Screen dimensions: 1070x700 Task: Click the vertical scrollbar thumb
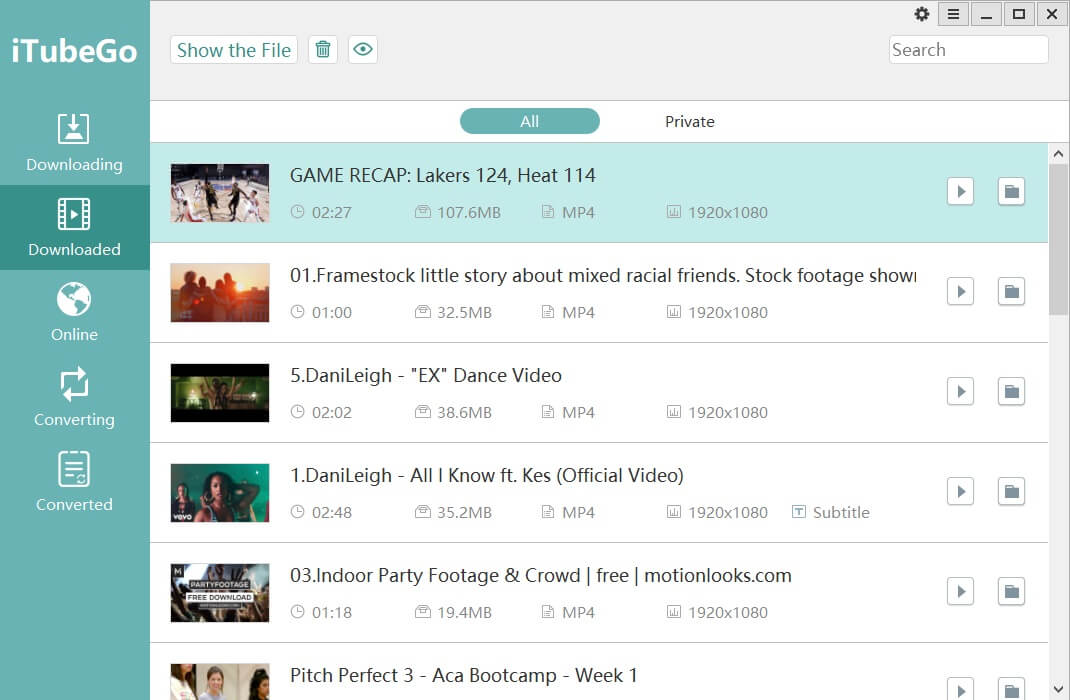(x=1058, y=239)
